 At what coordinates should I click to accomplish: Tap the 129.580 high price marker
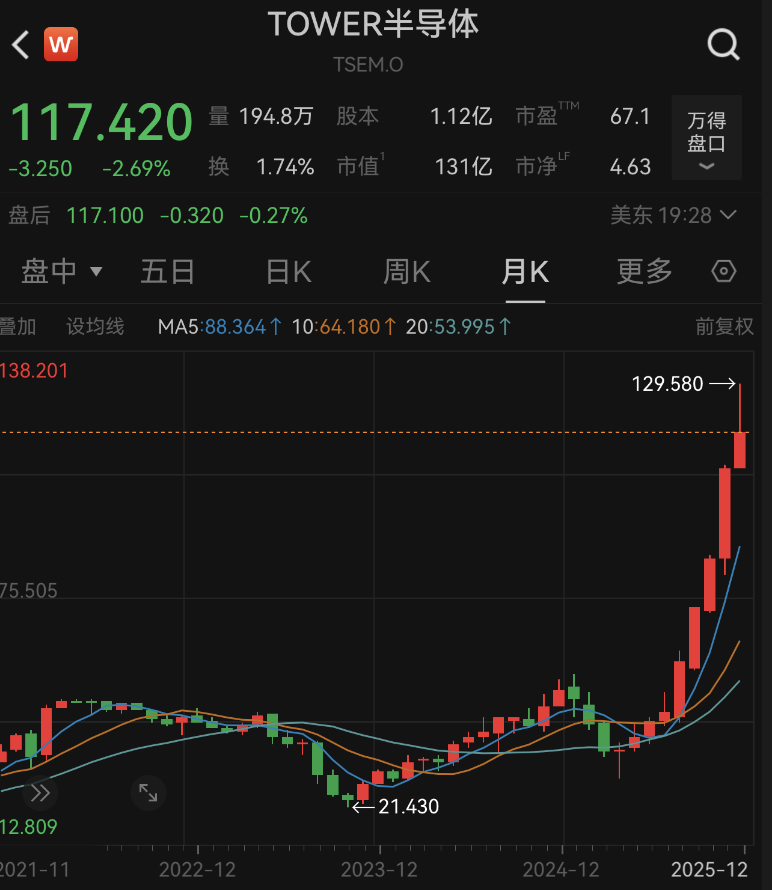click(668, 383)
